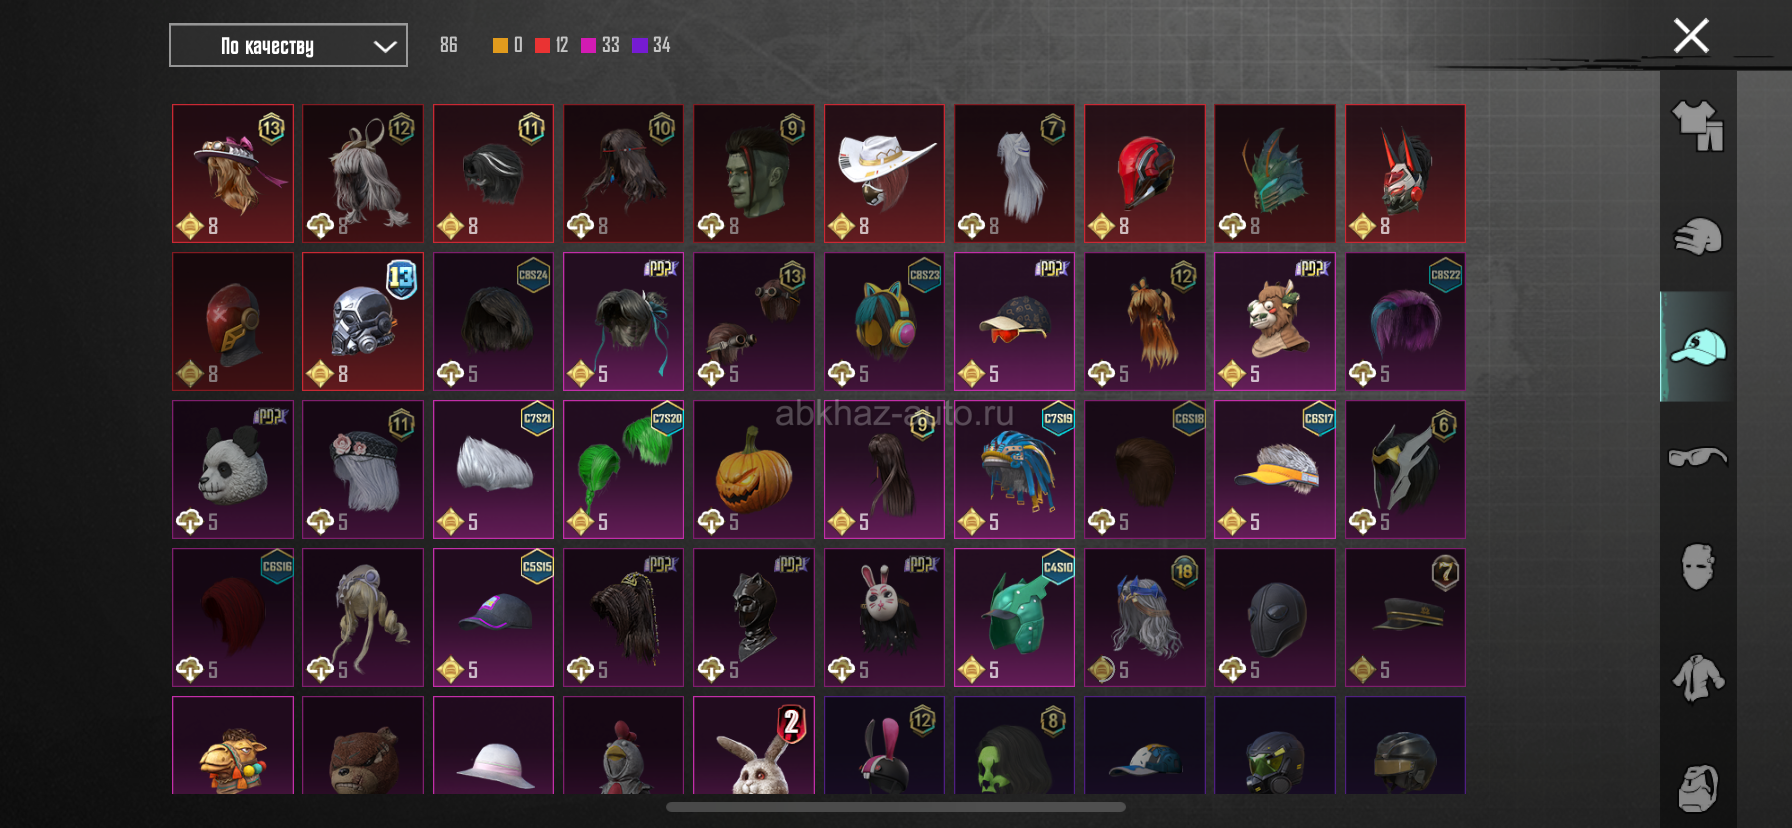The height and width of the screenshot is (828, 1792).
Task: Select the helmet category icon in sidebar
Action: tap(1698, 237)
